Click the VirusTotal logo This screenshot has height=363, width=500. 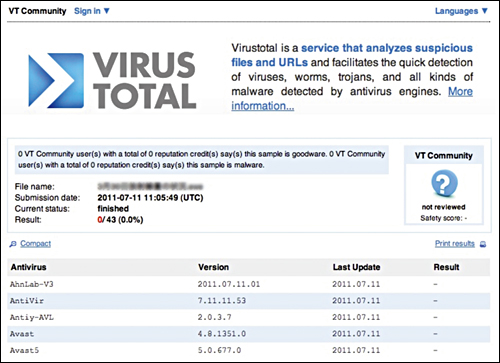point(112,81)
